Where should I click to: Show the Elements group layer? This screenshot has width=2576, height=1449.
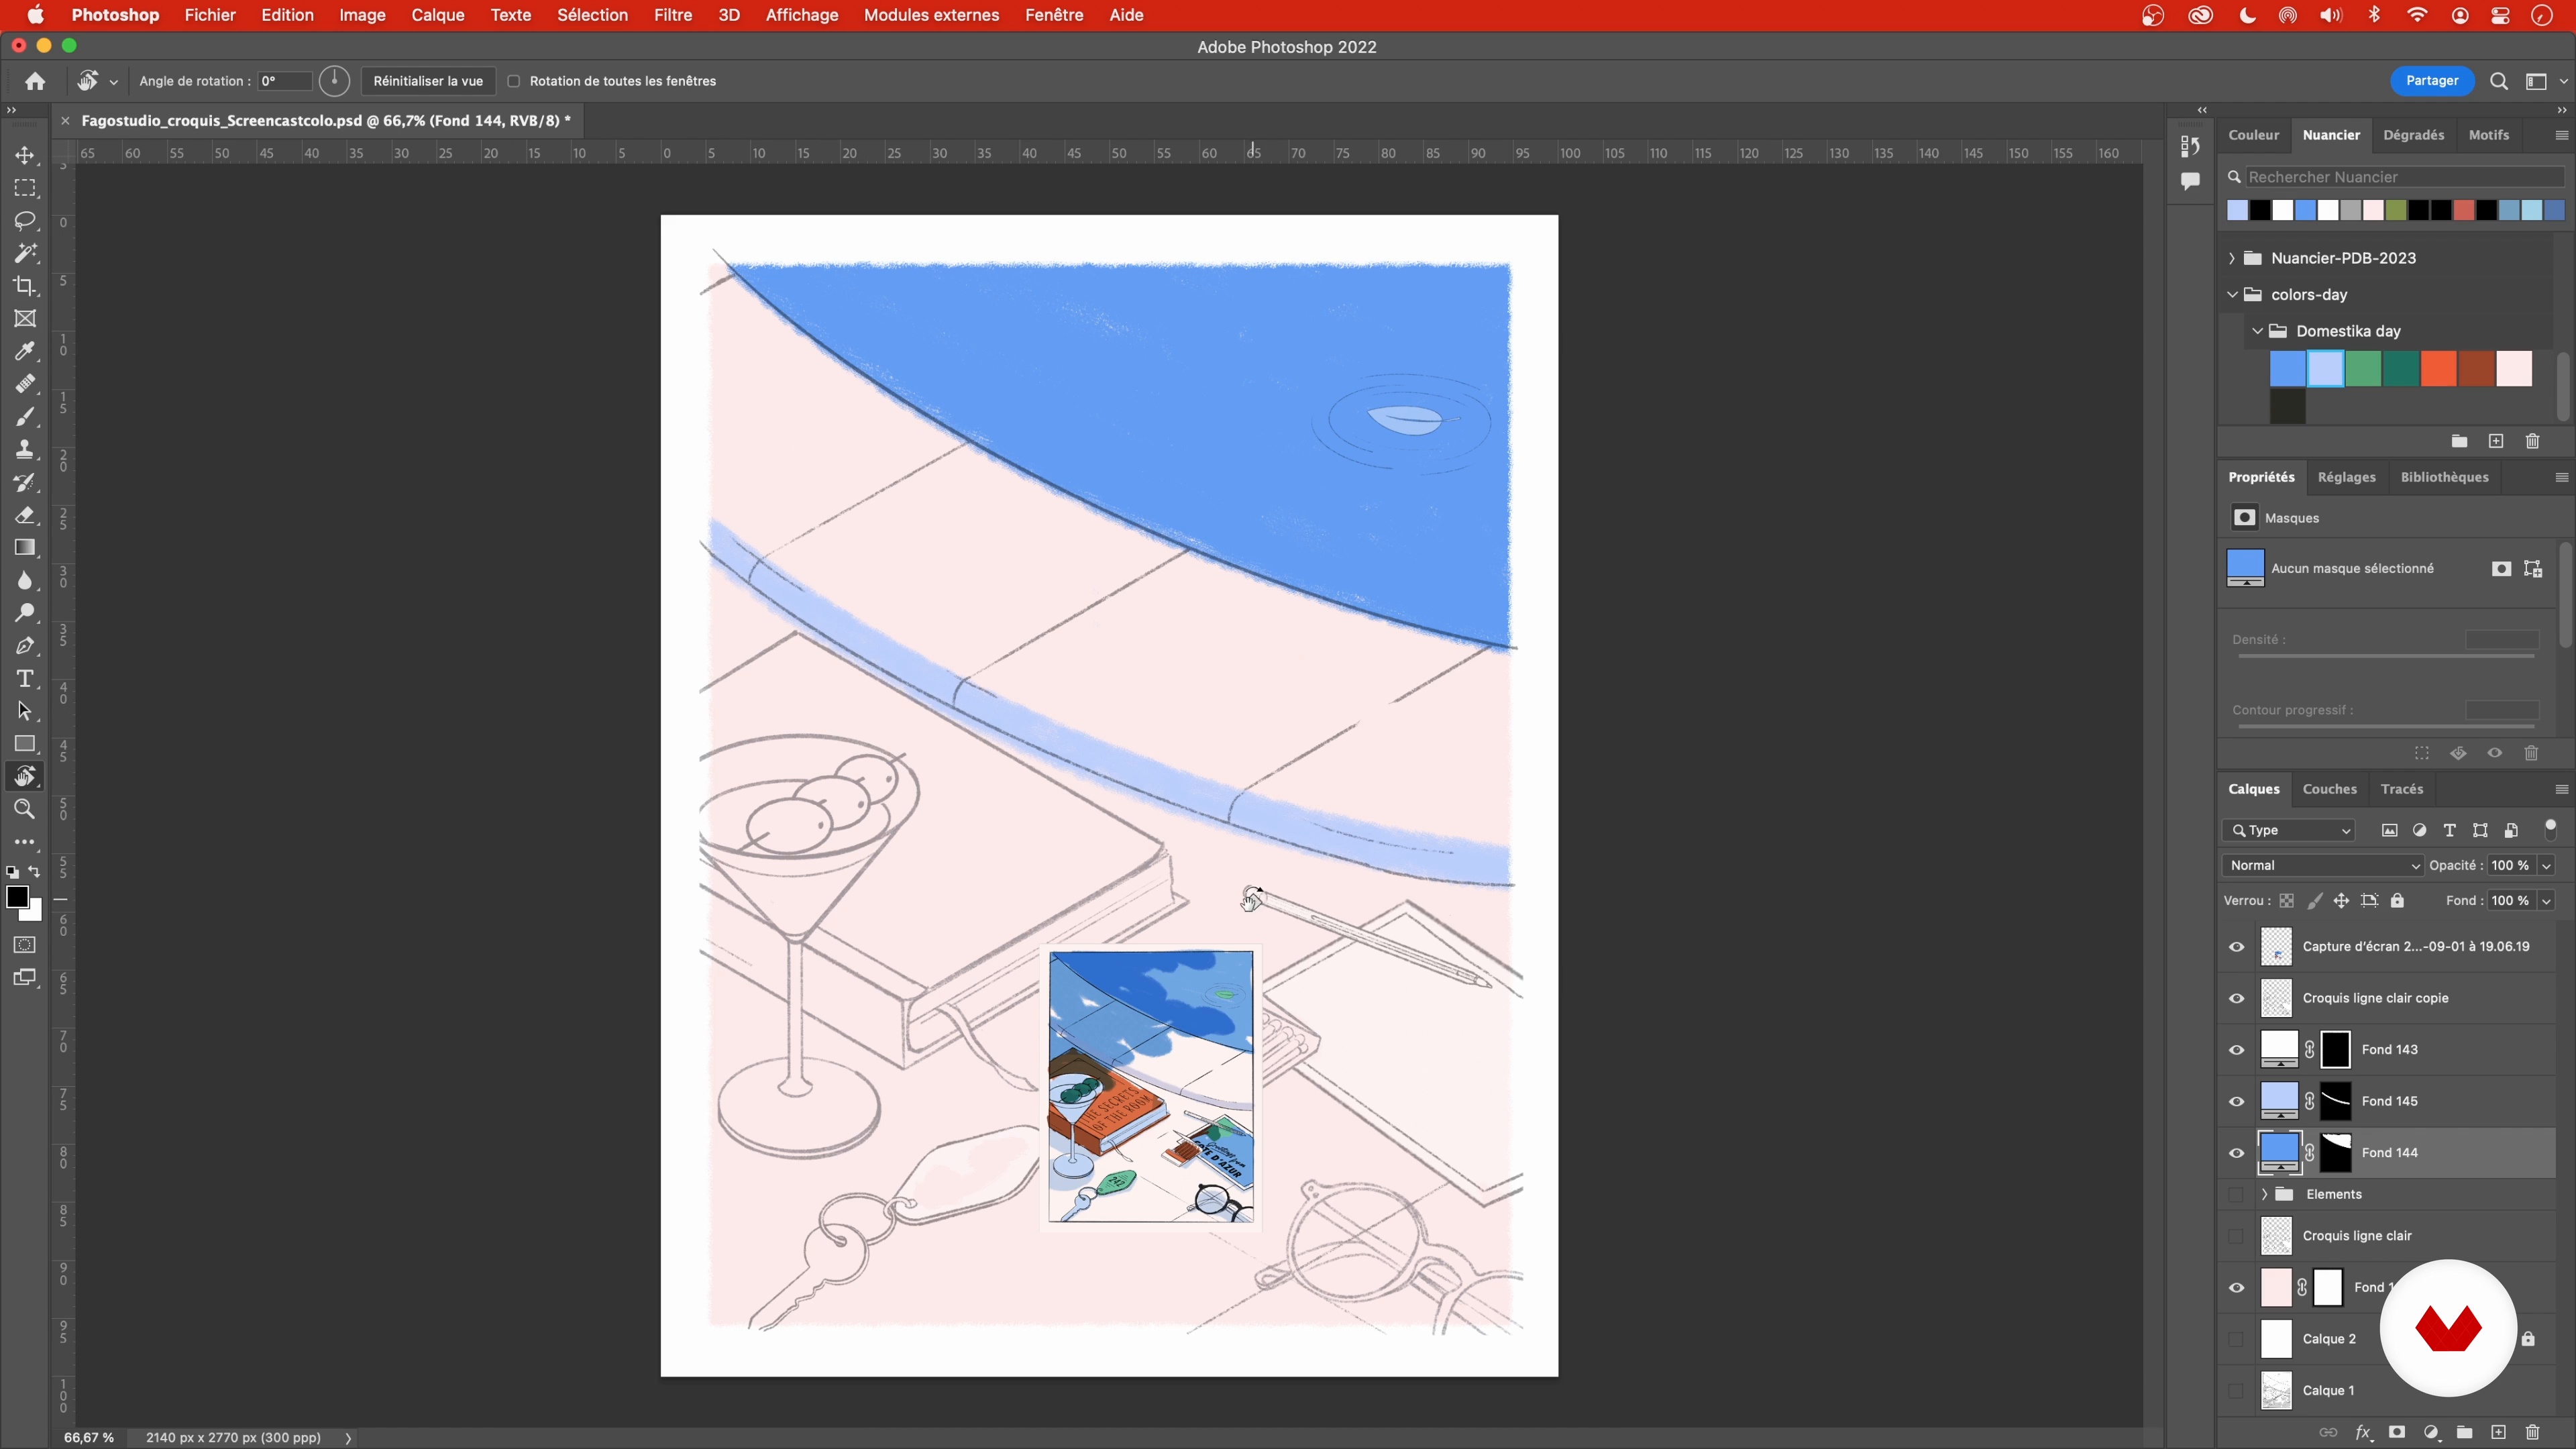pyautogui.click(x=2236, y=1194)
